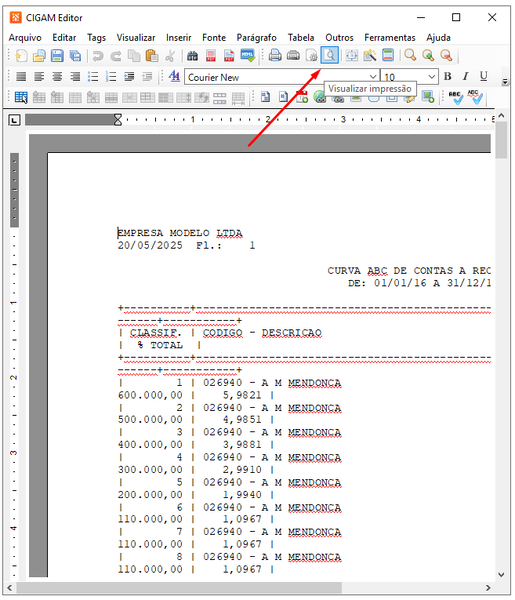Toggle italic formatting
Screen dimensions: 515x600
[465, 76]
